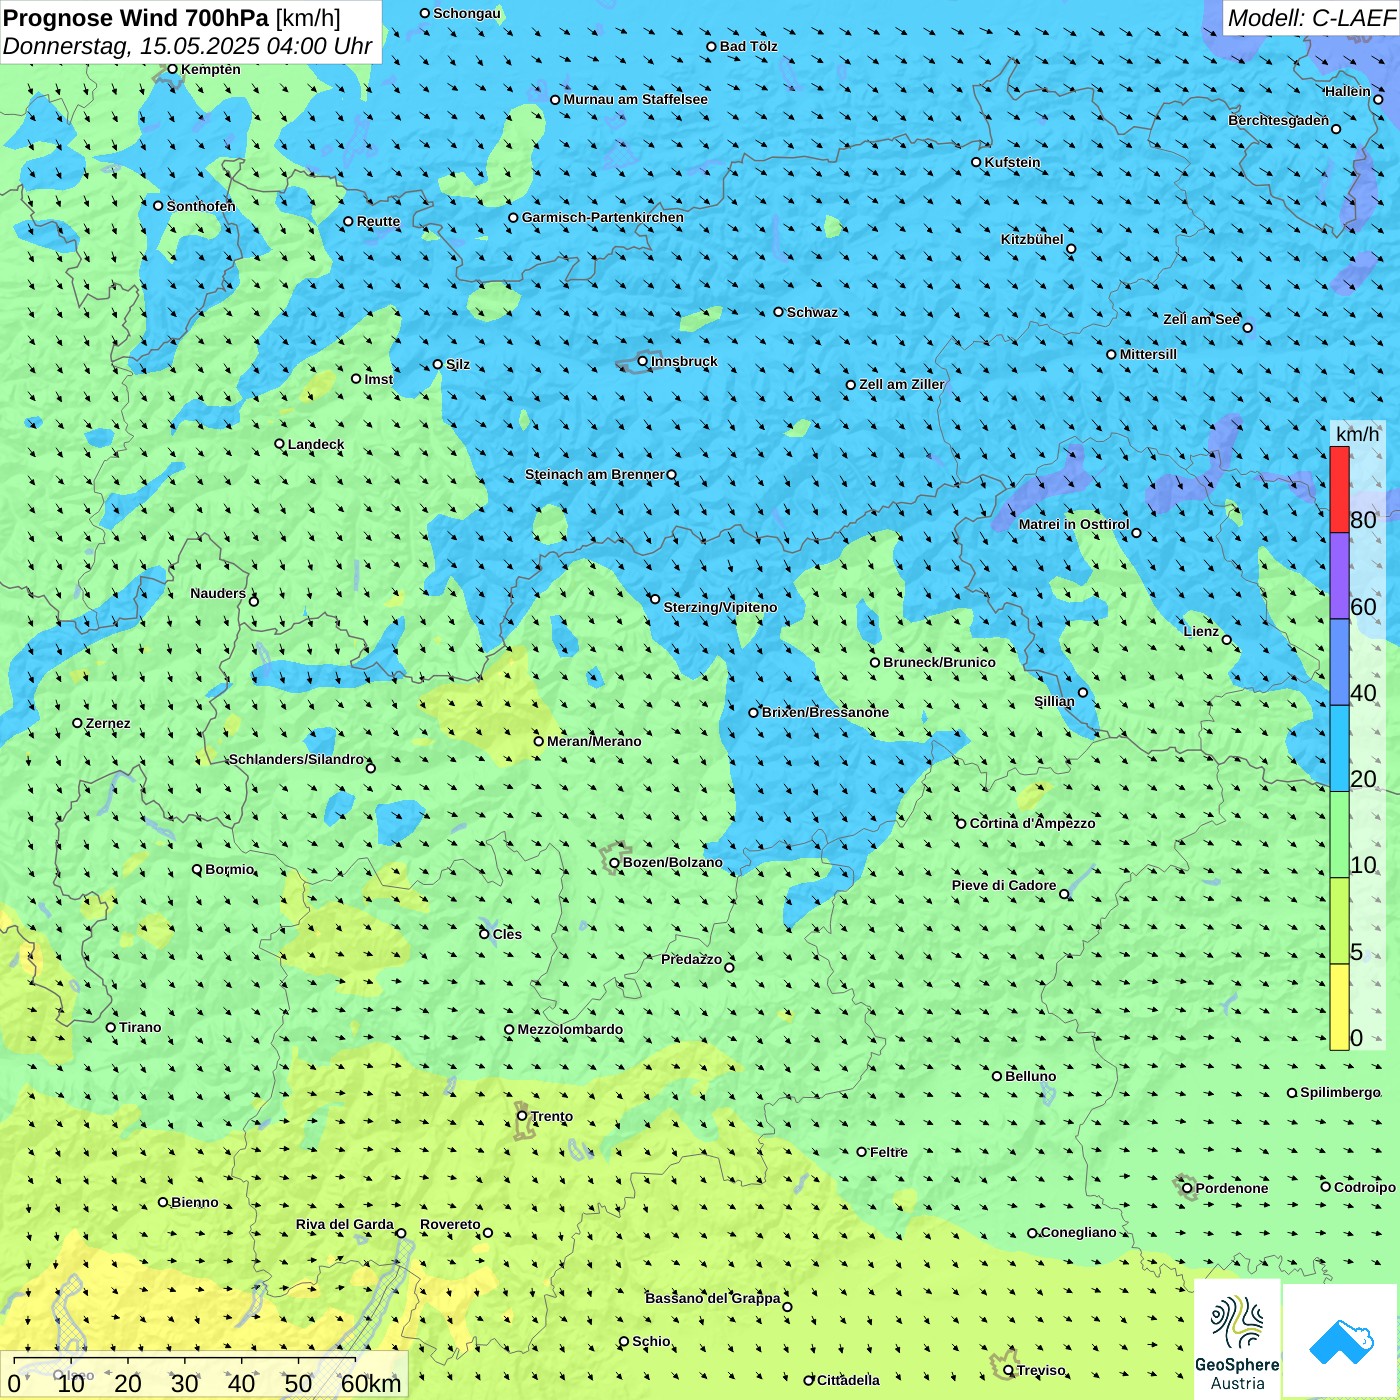Click the Lienz city marker
1400x1400 pixels.
click(x=1227, y=640)
